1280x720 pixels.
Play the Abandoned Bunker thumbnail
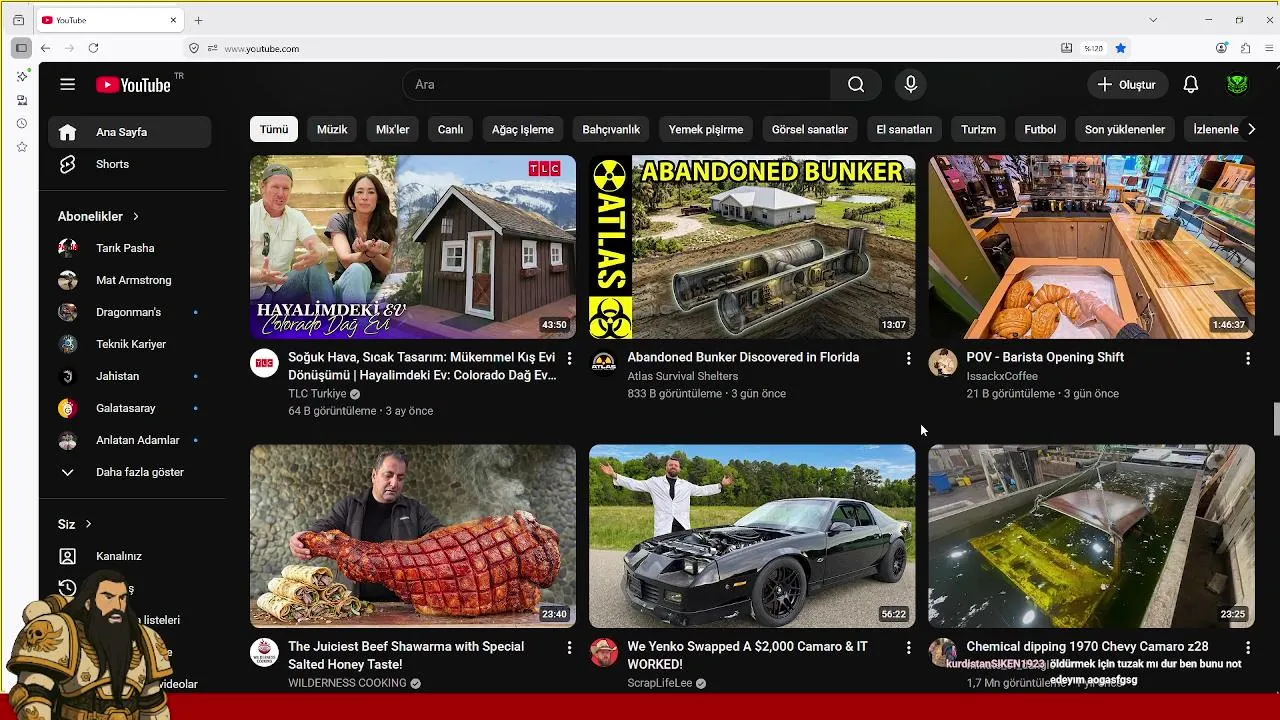[x=752, y=247]
